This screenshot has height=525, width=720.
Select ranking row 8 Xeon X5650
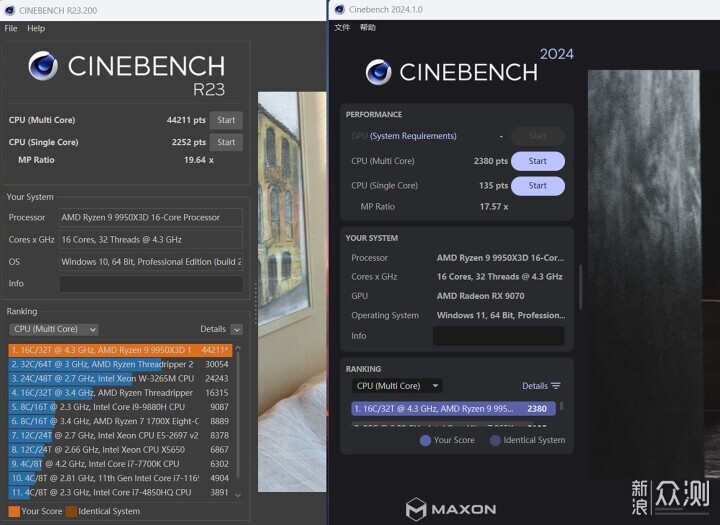point(120,450)
